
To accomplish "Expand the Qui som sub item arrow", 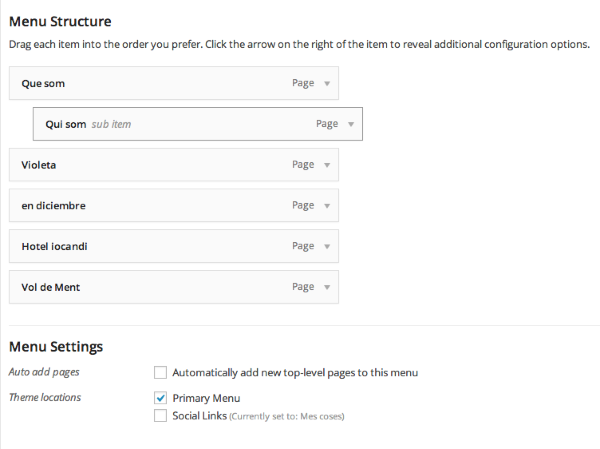I will click(351, 125).
